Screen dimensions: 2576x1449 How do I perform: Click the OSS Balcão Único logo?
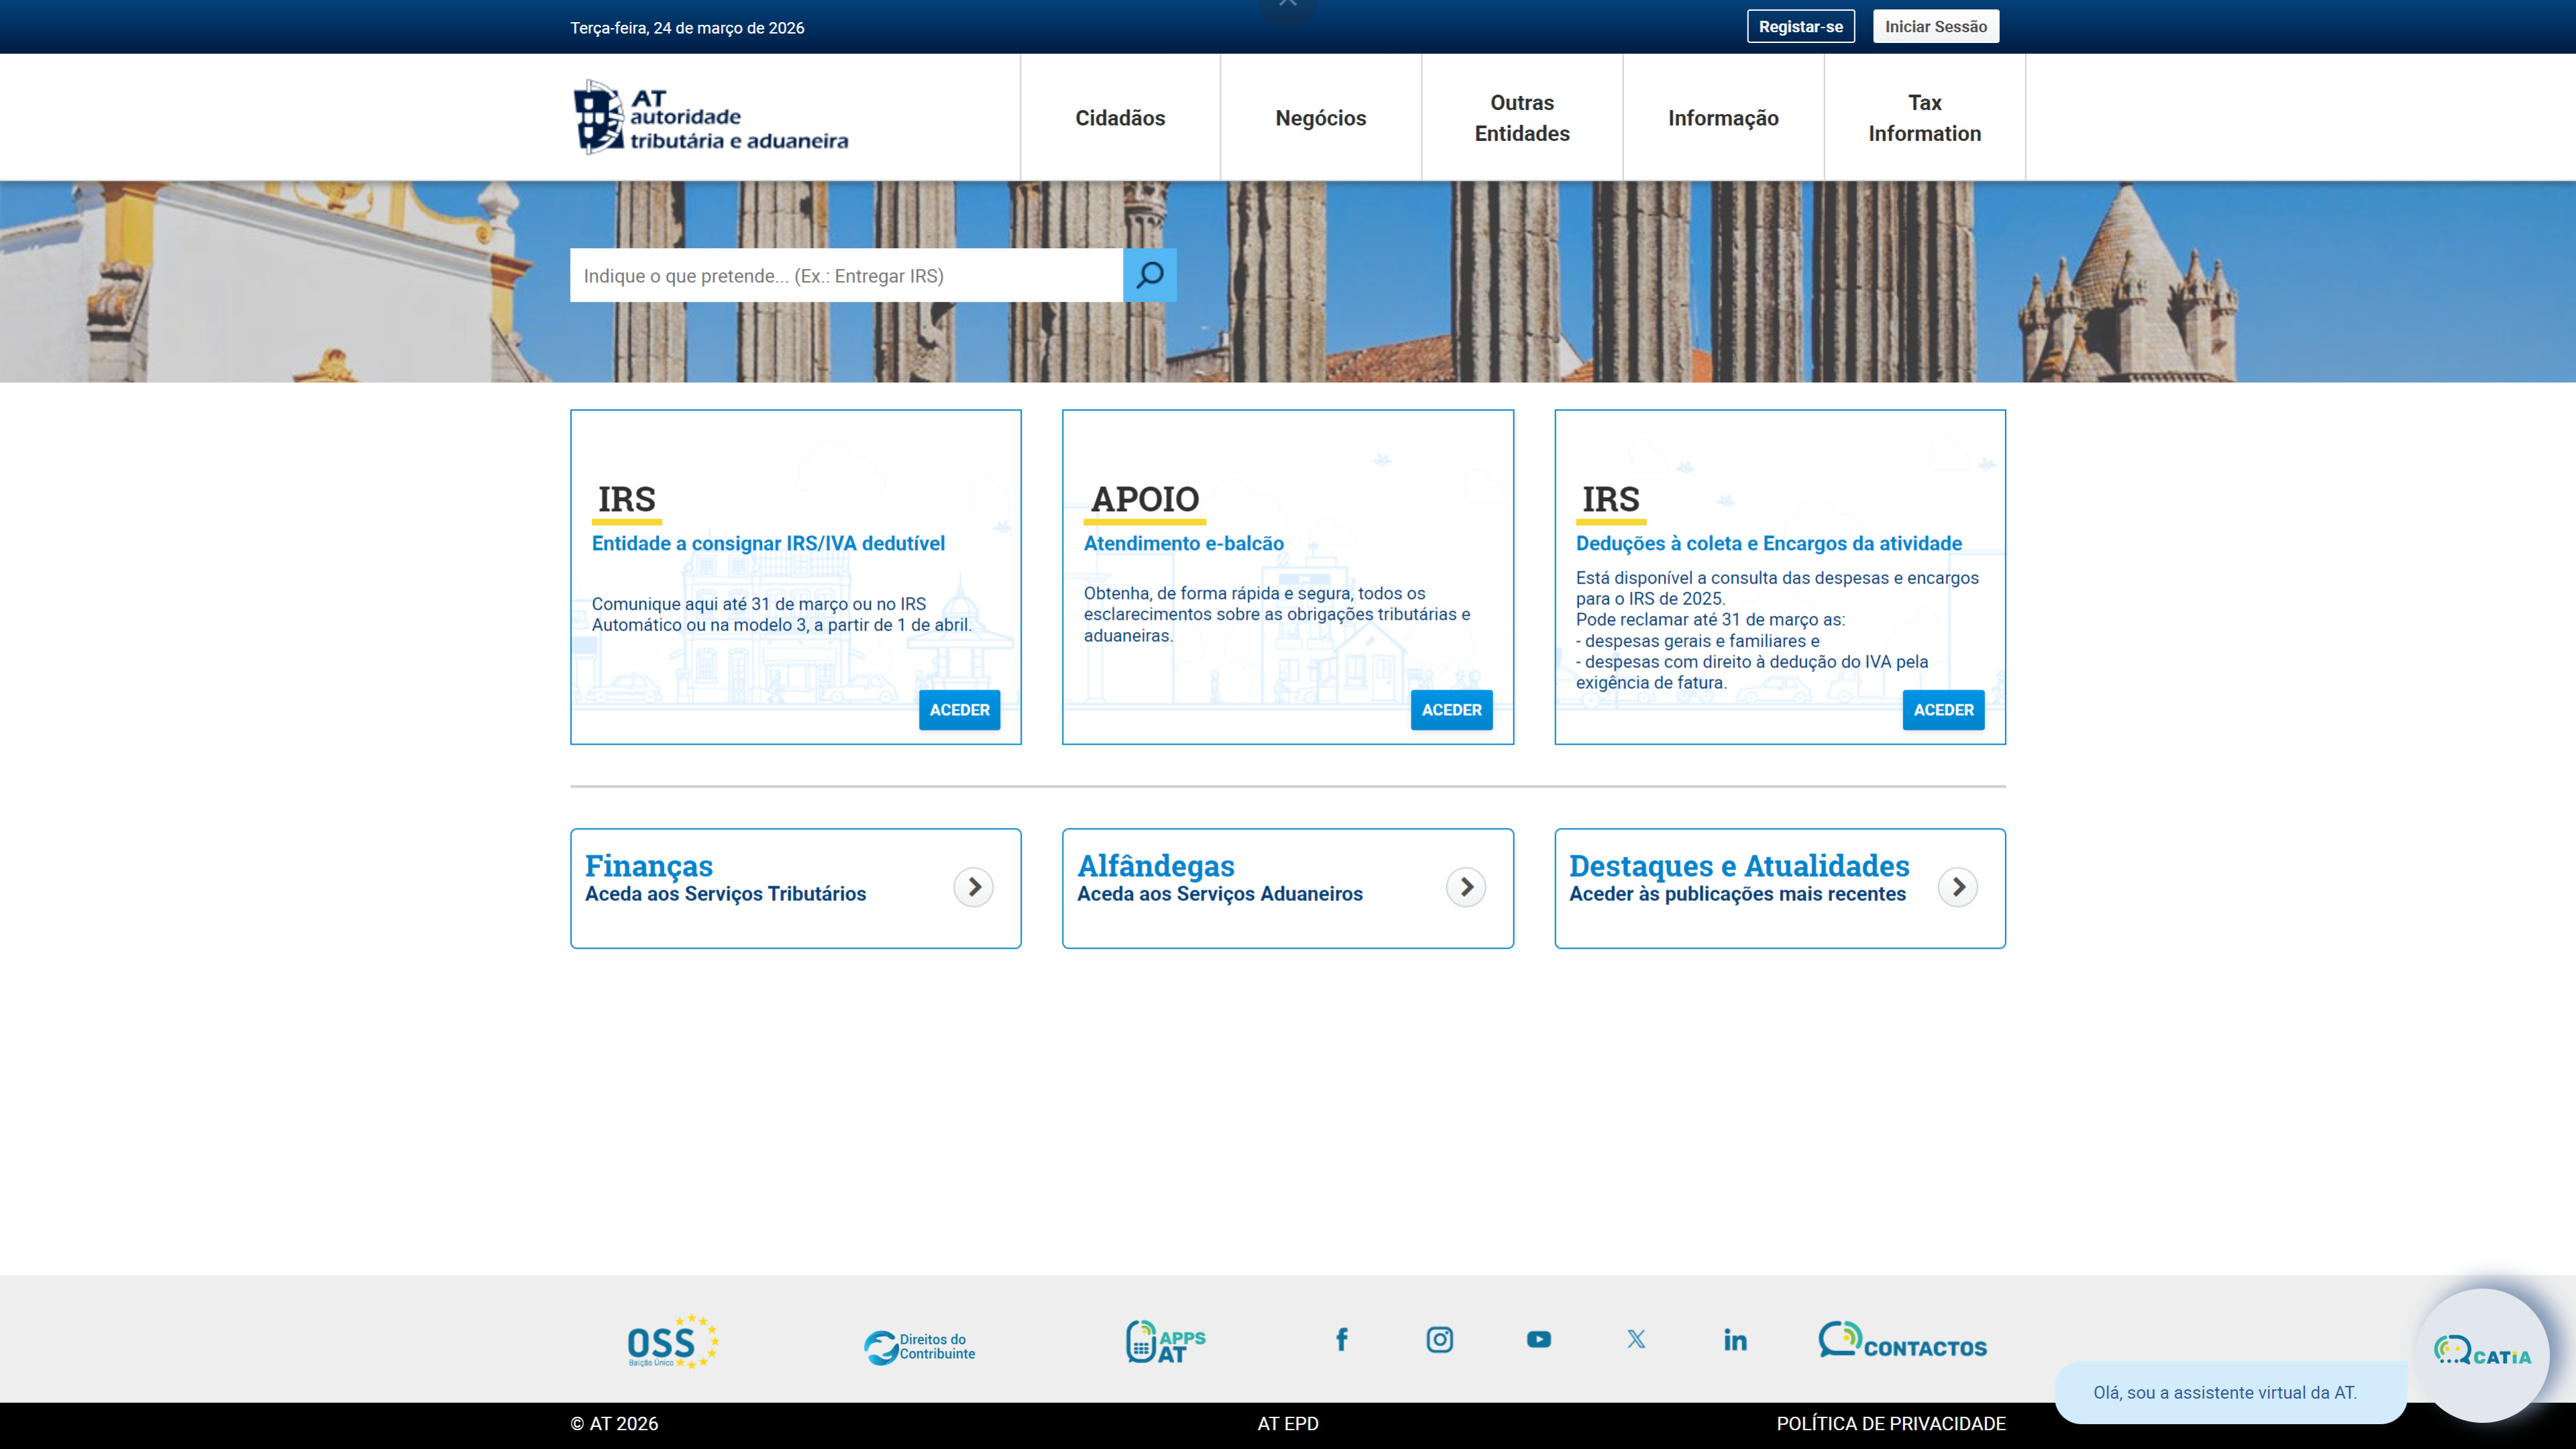click(x=670, y=1340)
